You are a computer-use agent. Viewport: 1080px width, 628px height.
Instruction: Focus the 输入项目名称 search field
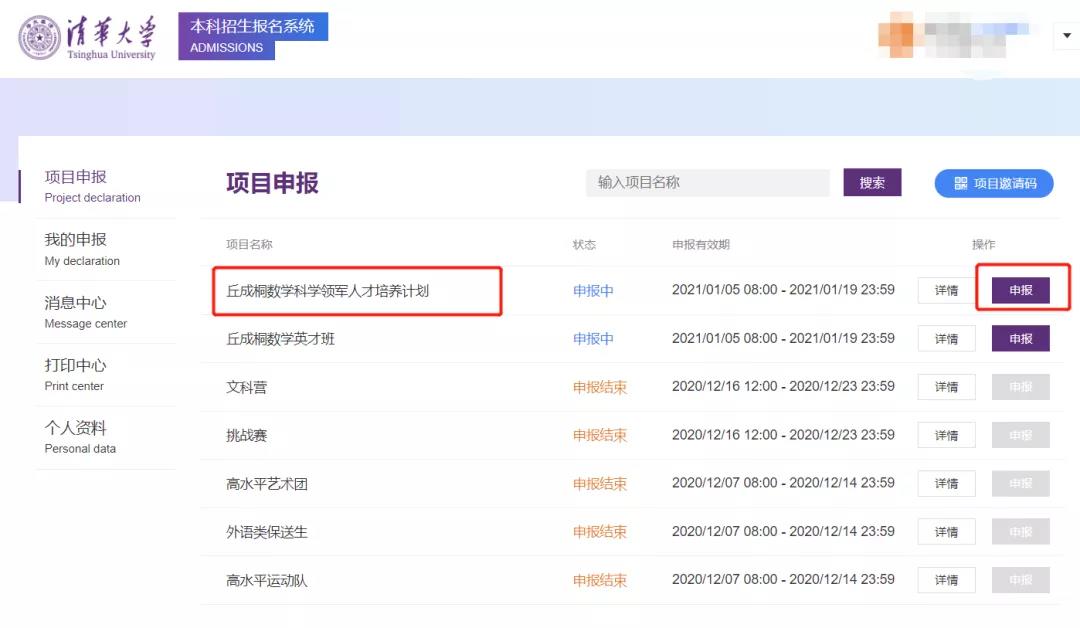(707, 183)
